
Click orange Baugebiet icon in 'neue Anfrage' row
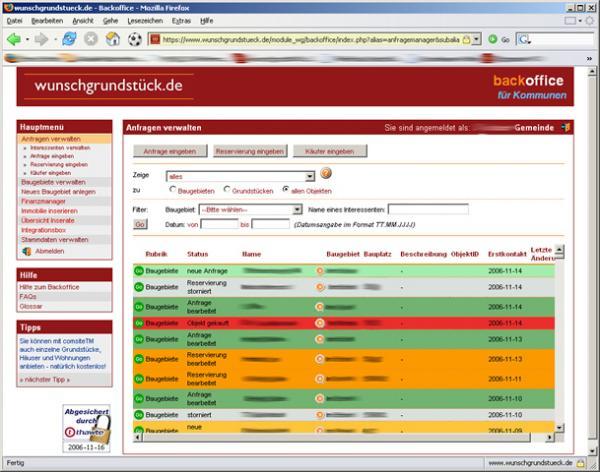pyautogui.click(x=320, y=271)
